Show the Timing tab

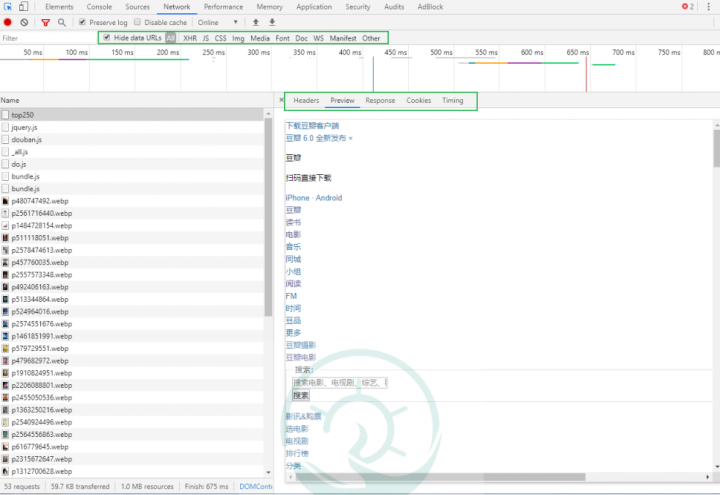point(453,100)
